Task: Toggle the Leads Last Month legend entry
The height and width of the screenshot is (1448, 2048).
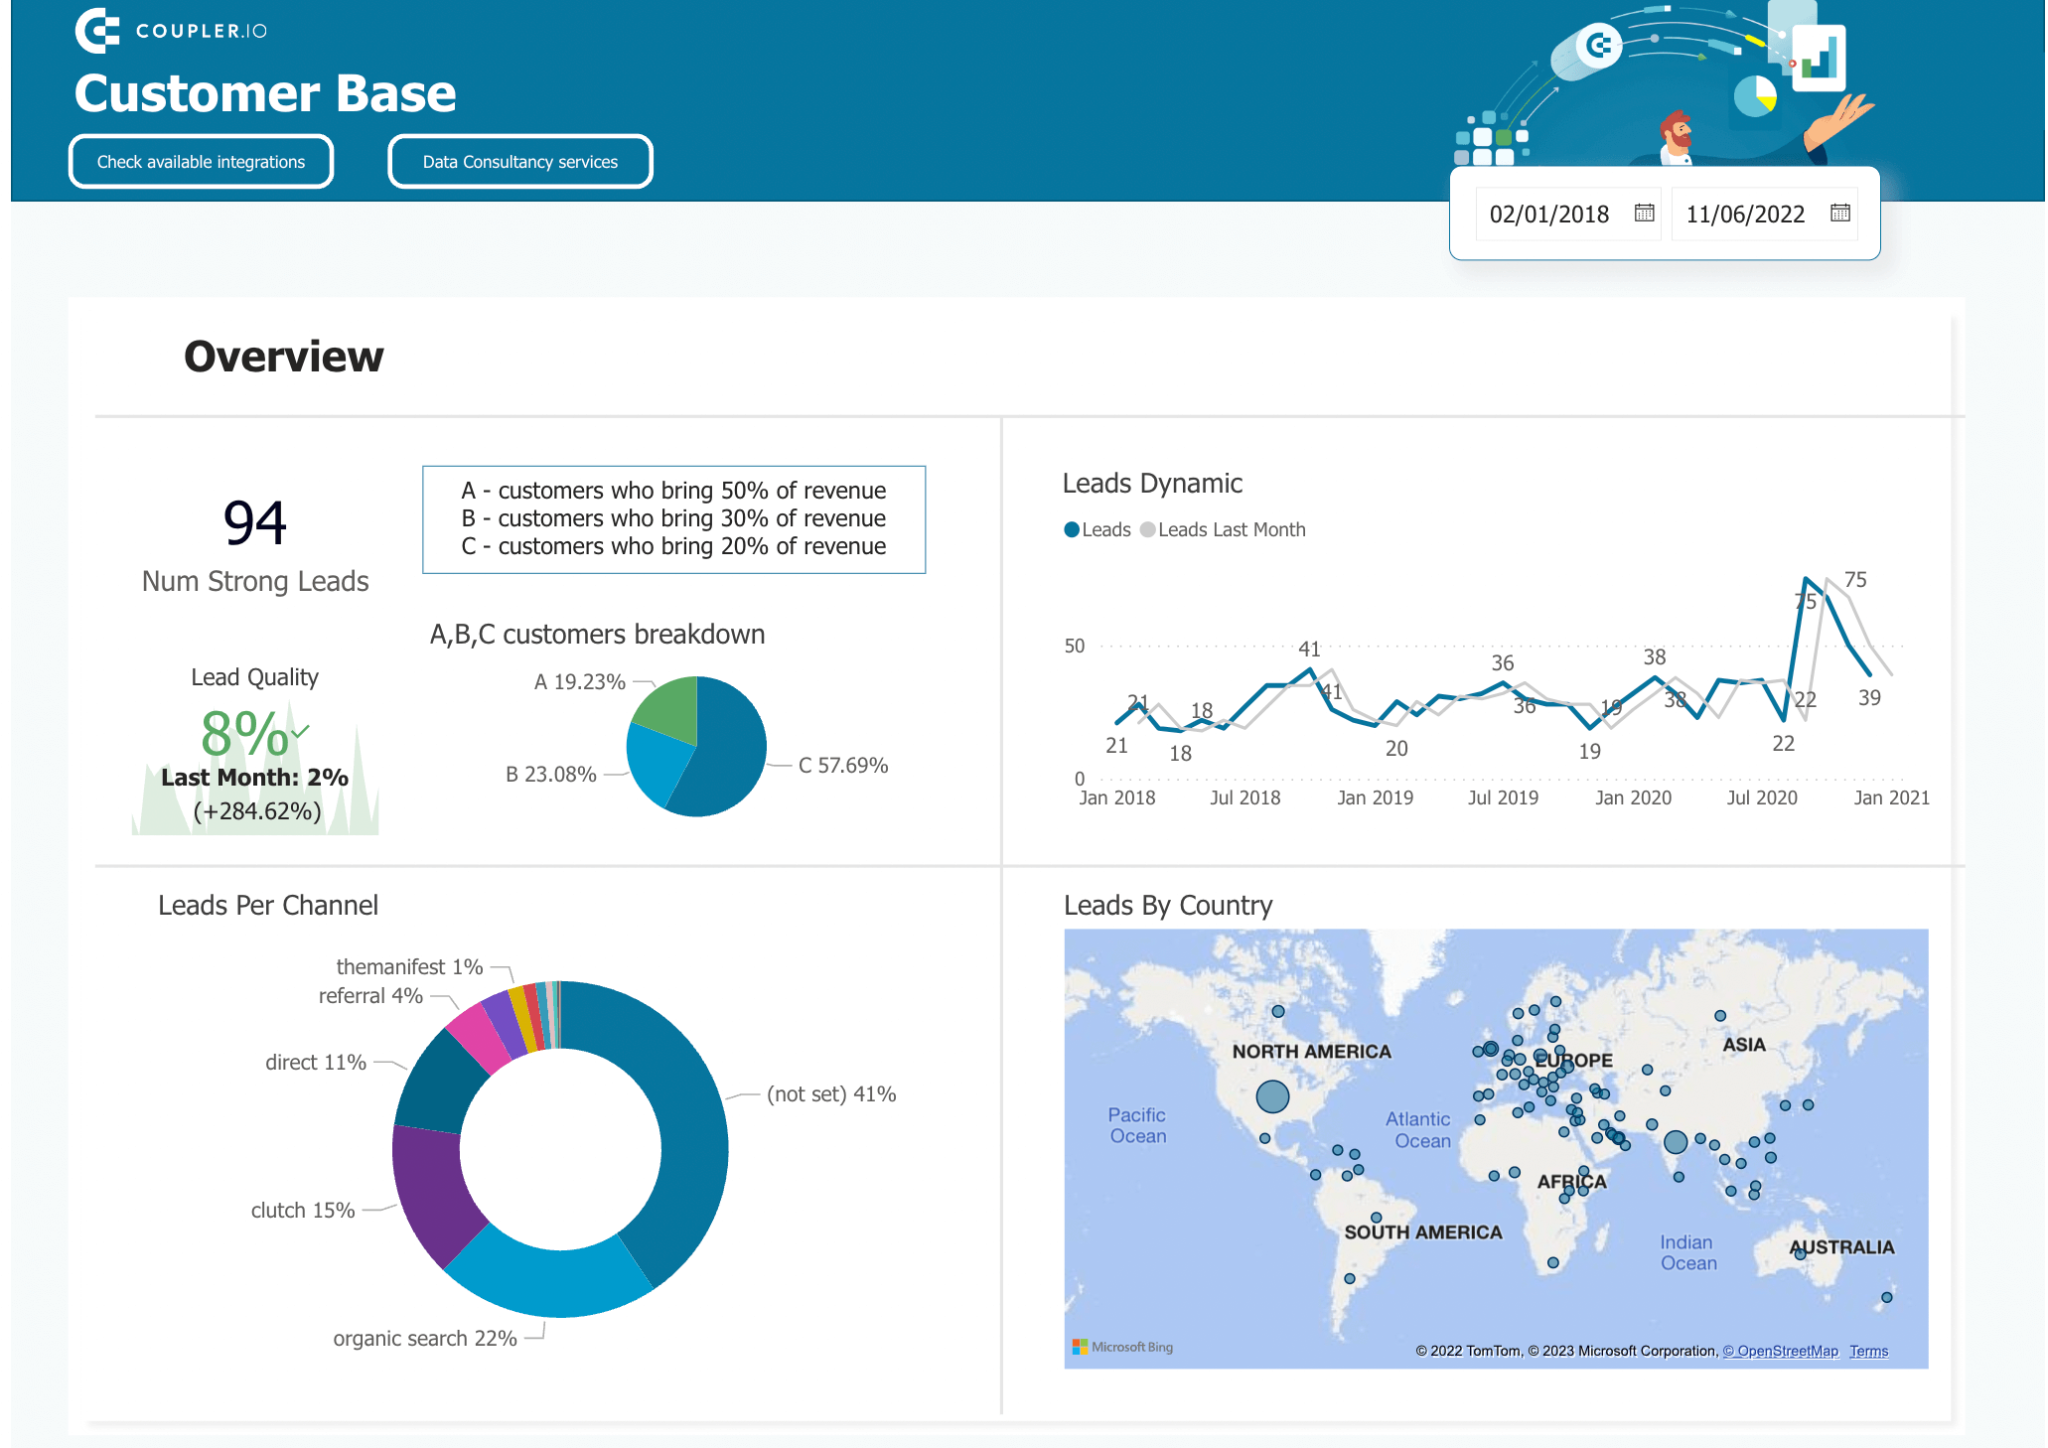Action: 1224,529
